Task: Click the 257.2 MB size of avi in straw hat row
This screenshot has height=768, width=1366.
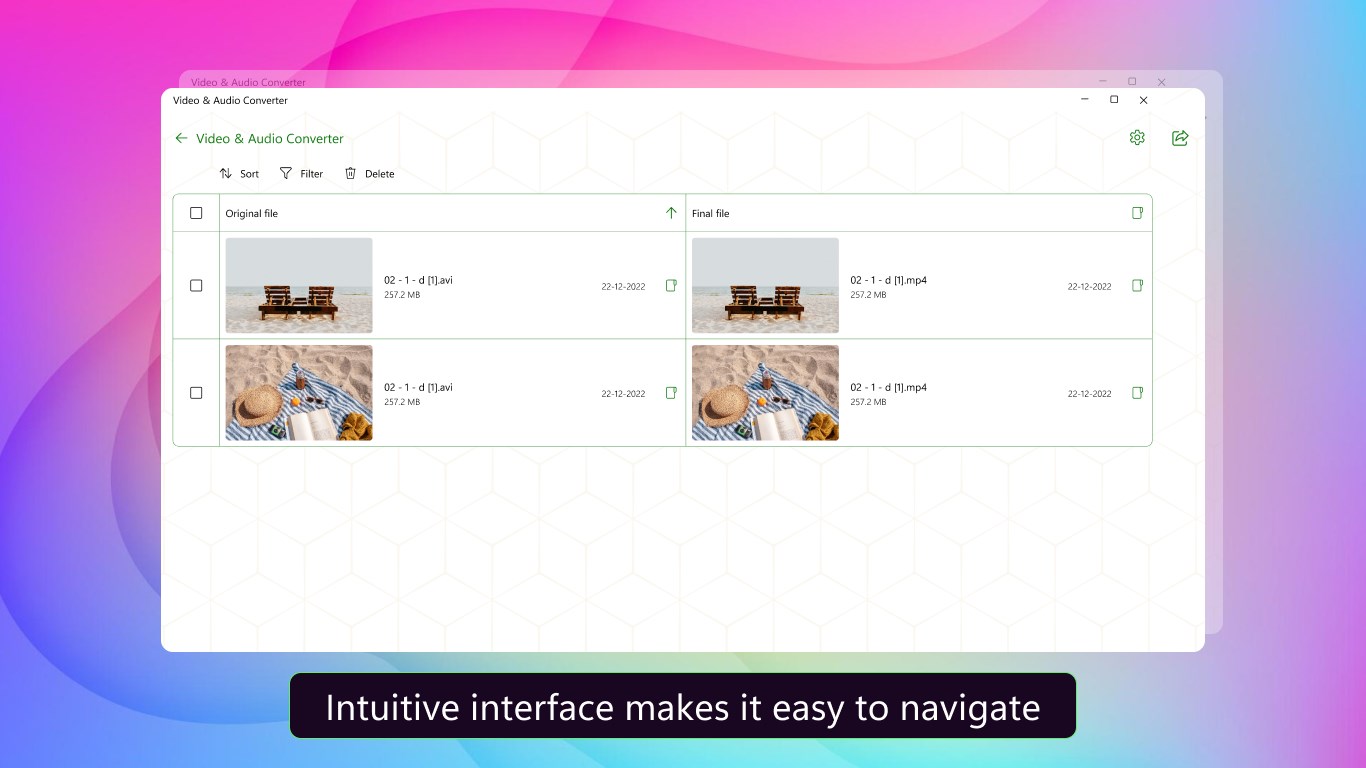Action: 402,402
